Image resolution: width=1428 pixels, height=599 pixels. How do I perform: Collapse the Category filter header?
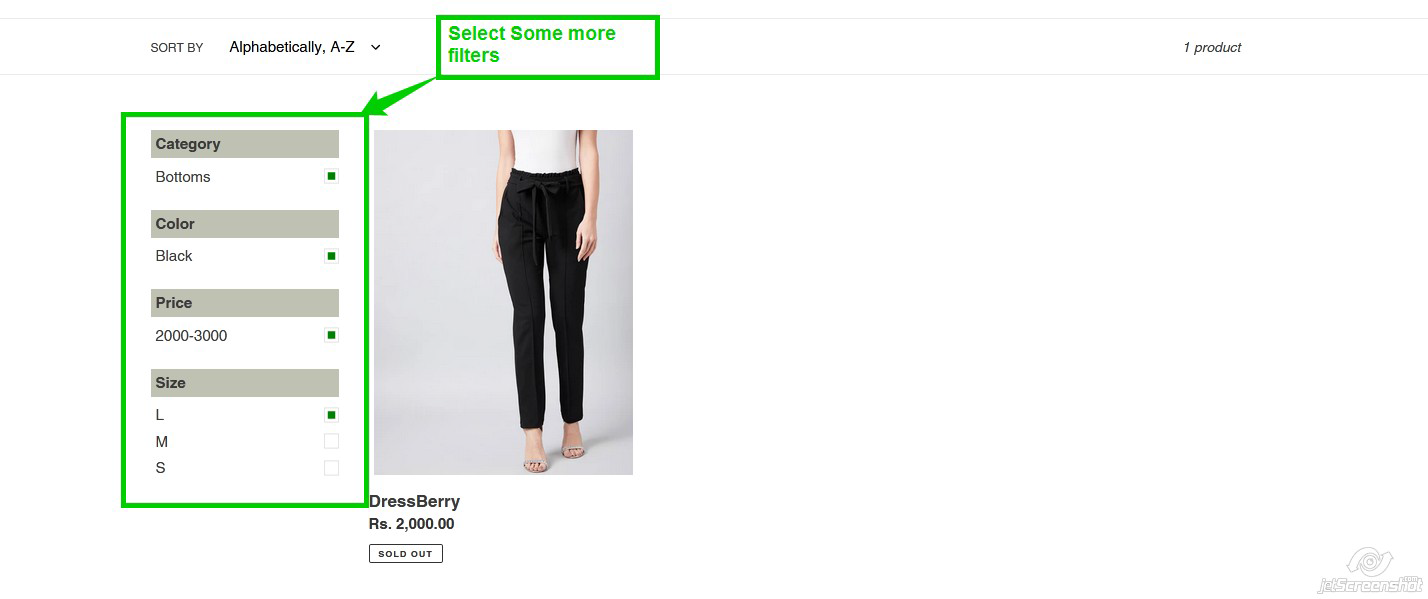click(245, 144)
